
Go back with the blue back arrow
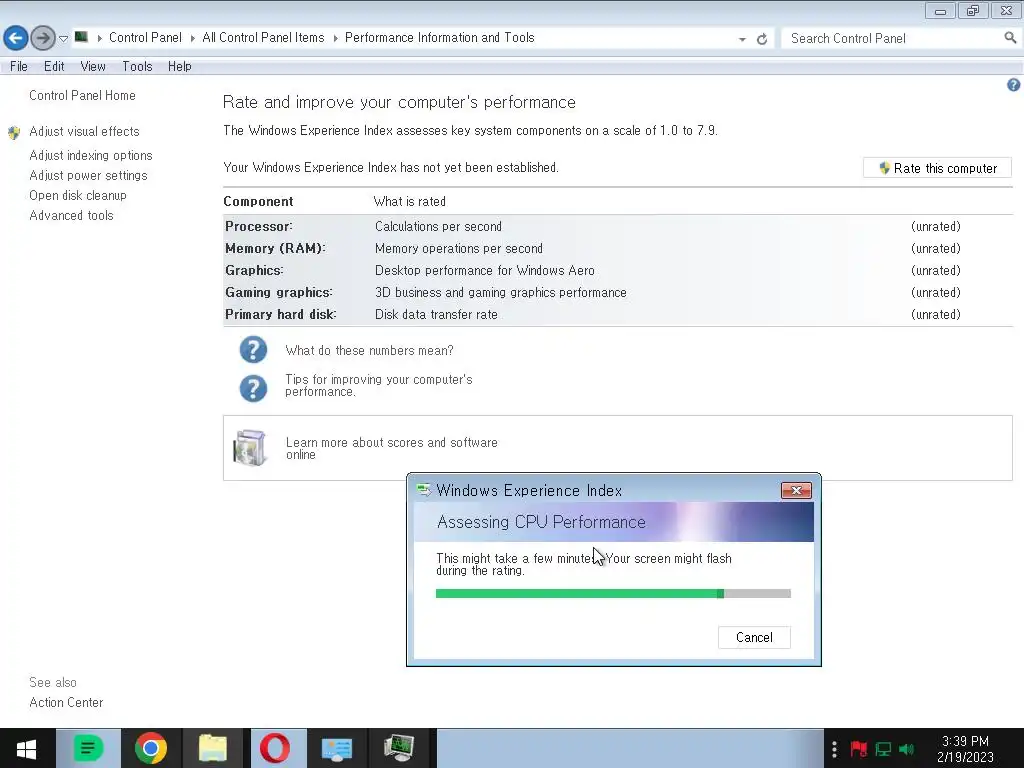(16, 38)
